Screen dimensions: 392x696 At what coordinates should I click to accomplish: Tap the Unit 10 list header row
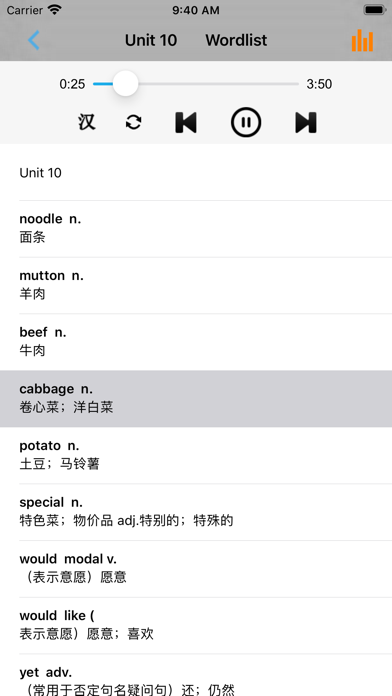point(196,172)
